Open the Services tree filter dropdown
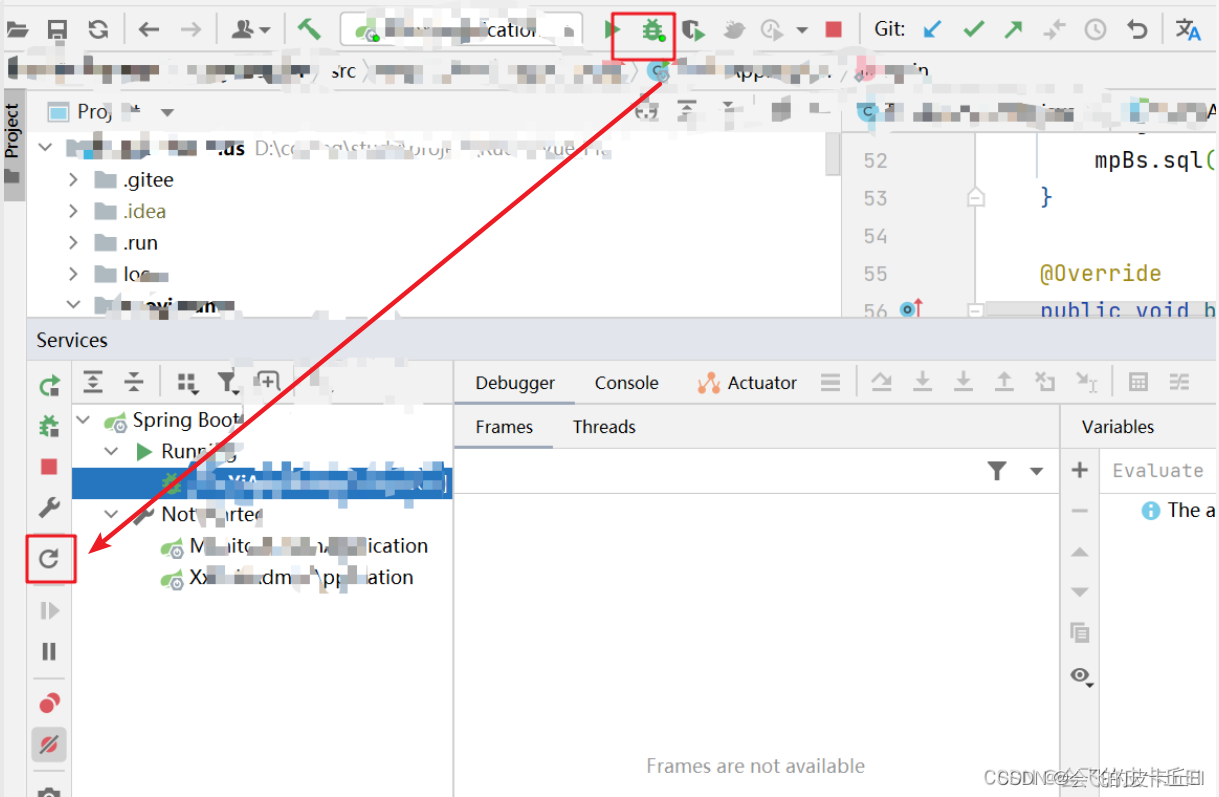 pyautogui.click(x=229, y=382)
